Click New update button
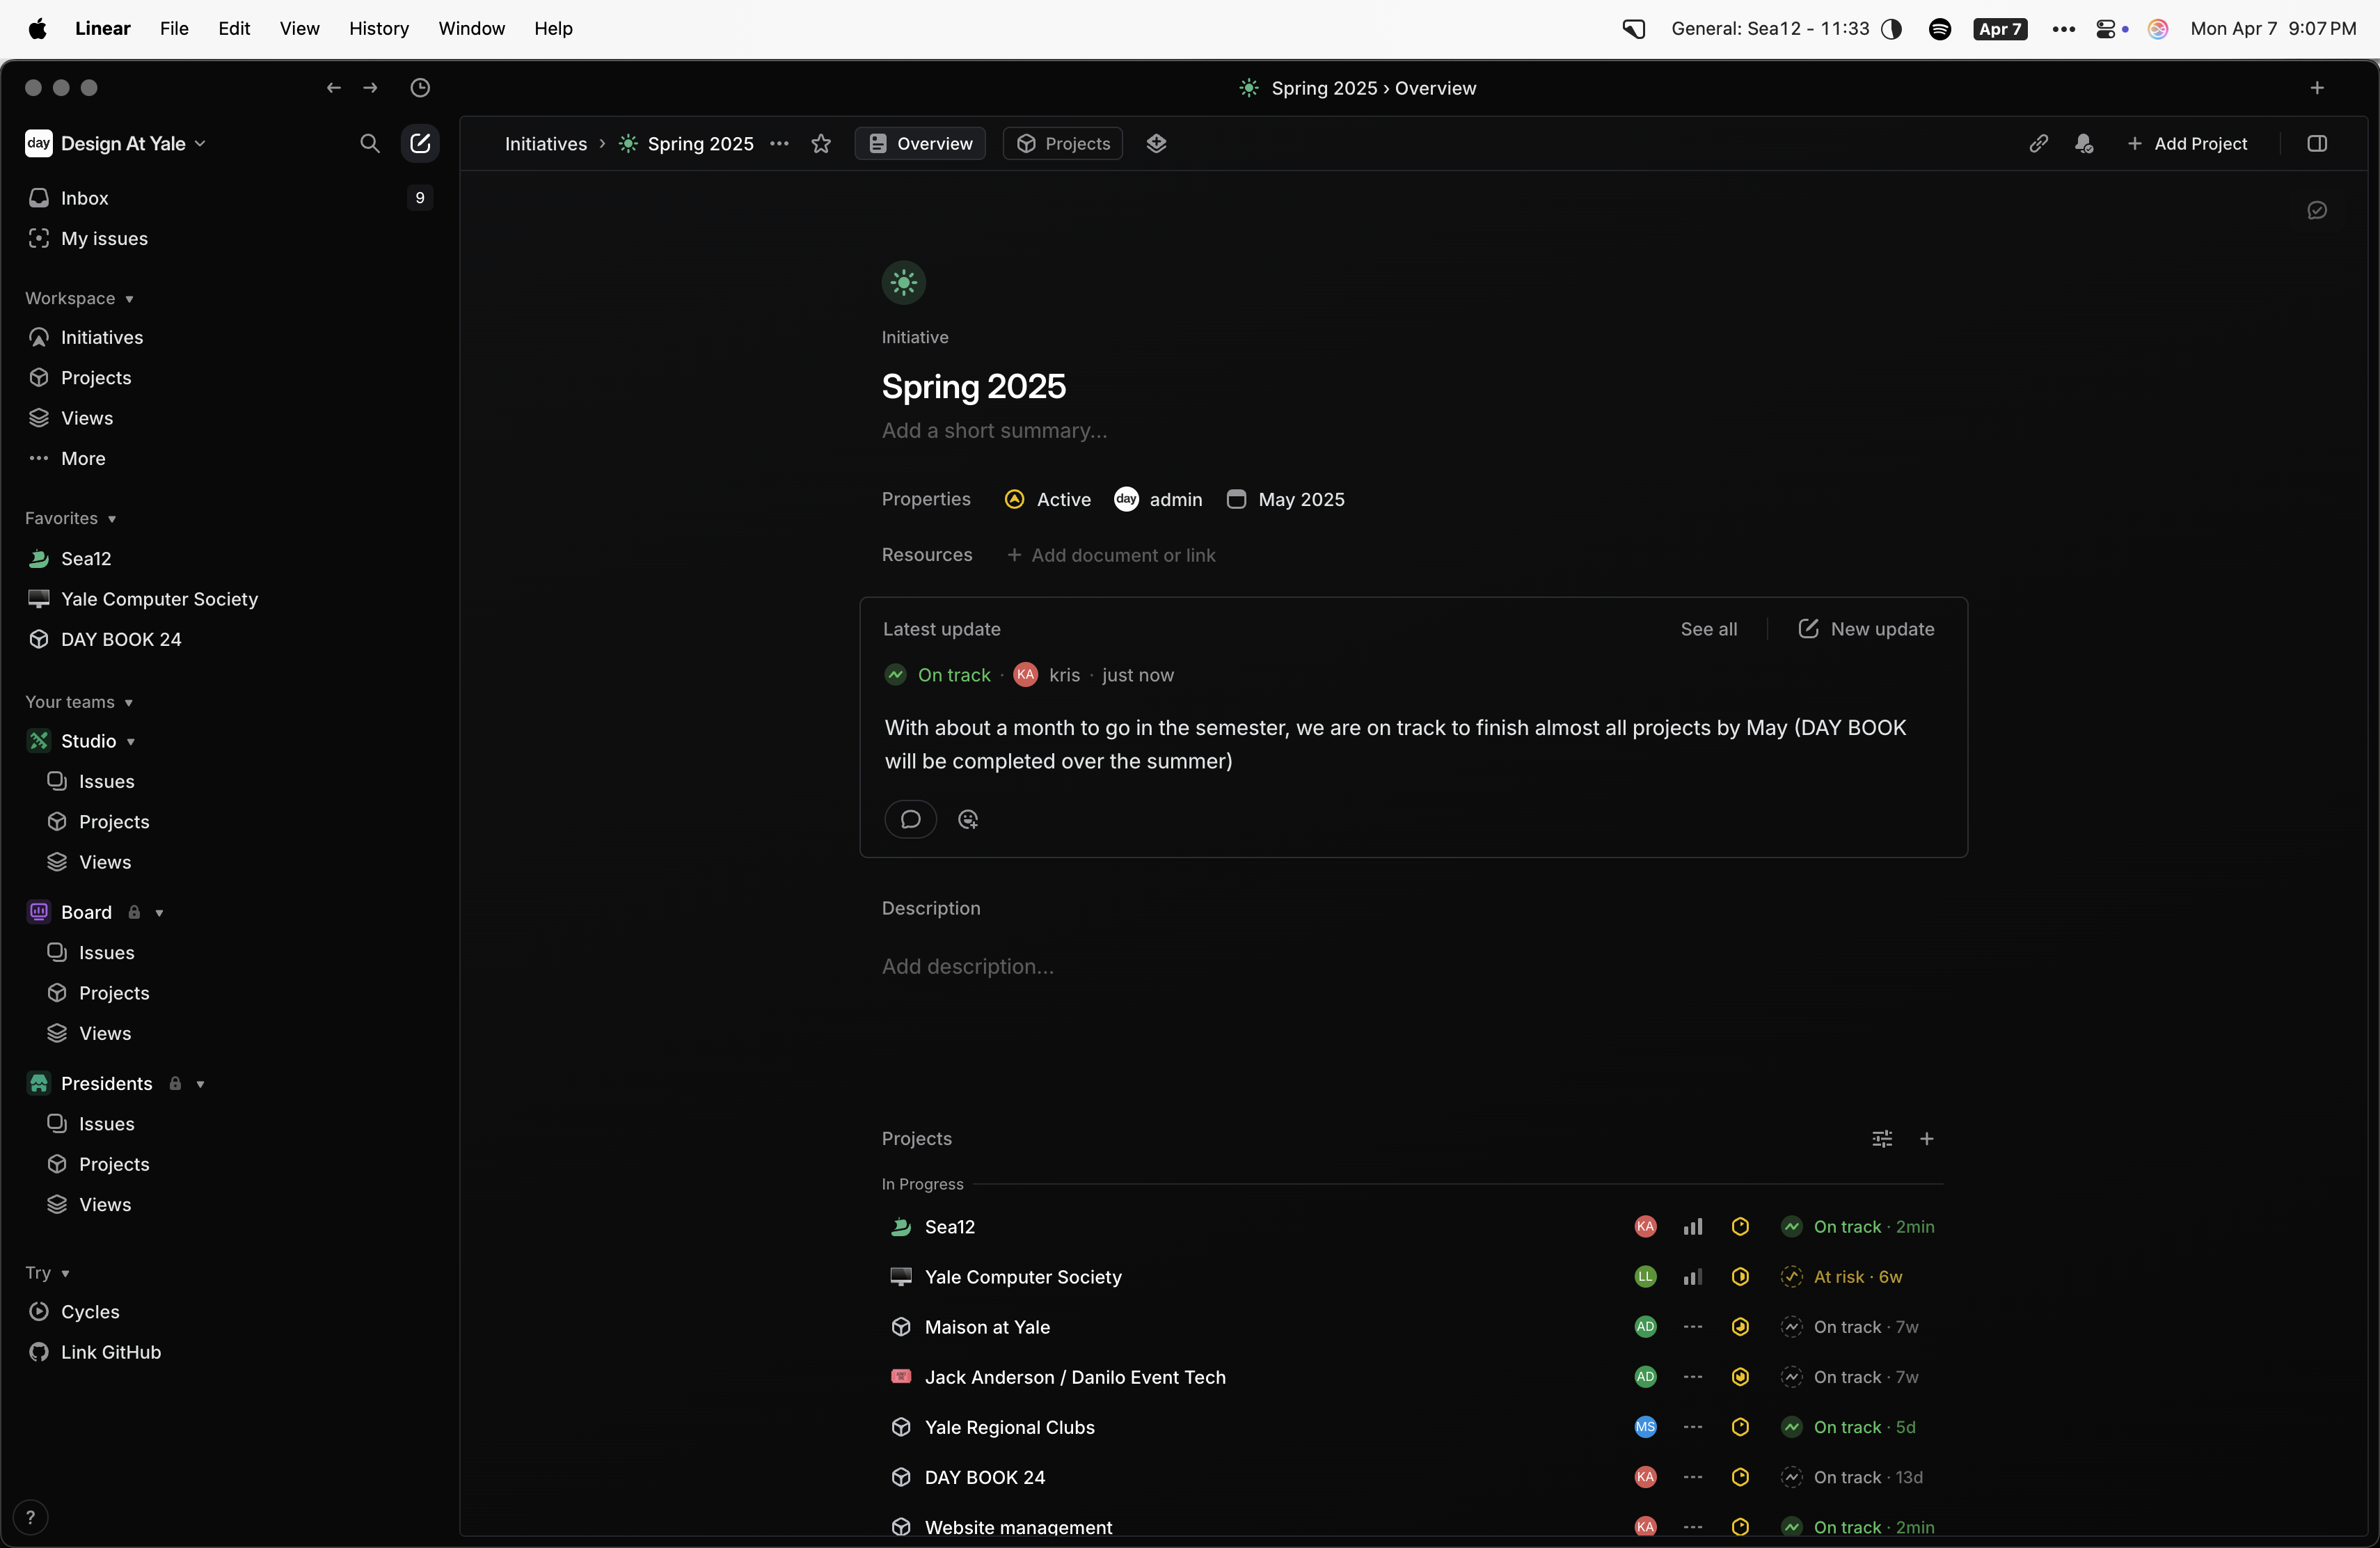This screenshot has width=2380, height=1548. tap(1867, 628)
